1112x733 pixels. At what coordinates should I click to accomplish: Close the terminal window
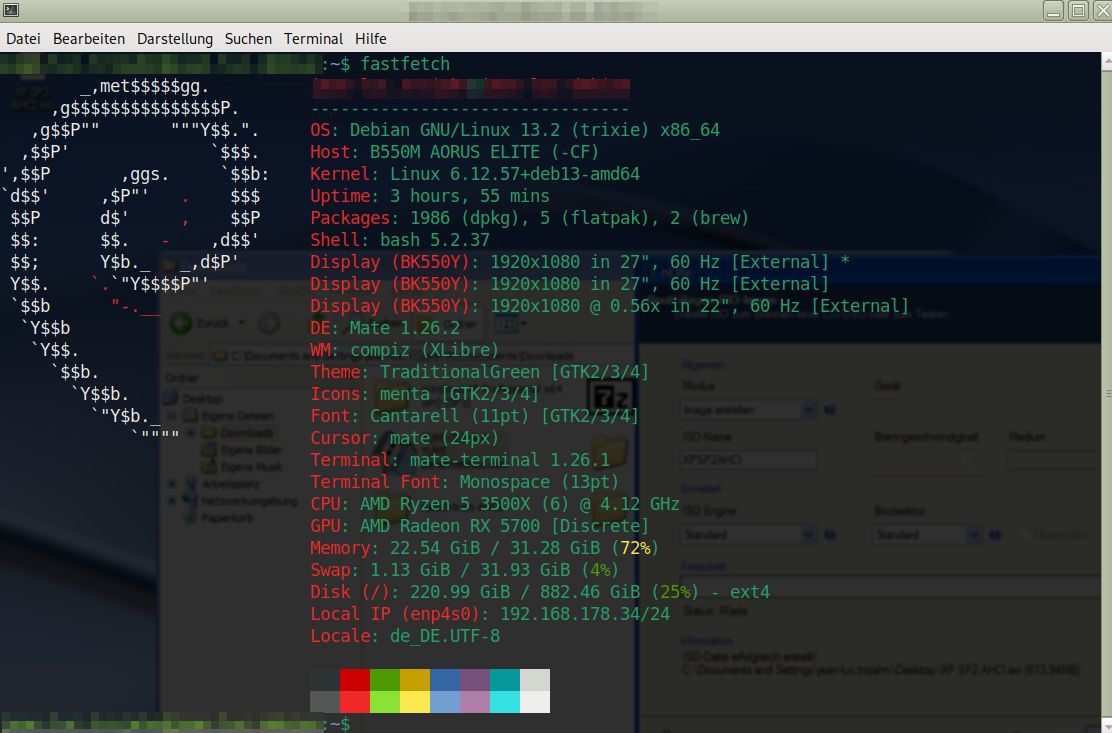[x=1103, y=11]
